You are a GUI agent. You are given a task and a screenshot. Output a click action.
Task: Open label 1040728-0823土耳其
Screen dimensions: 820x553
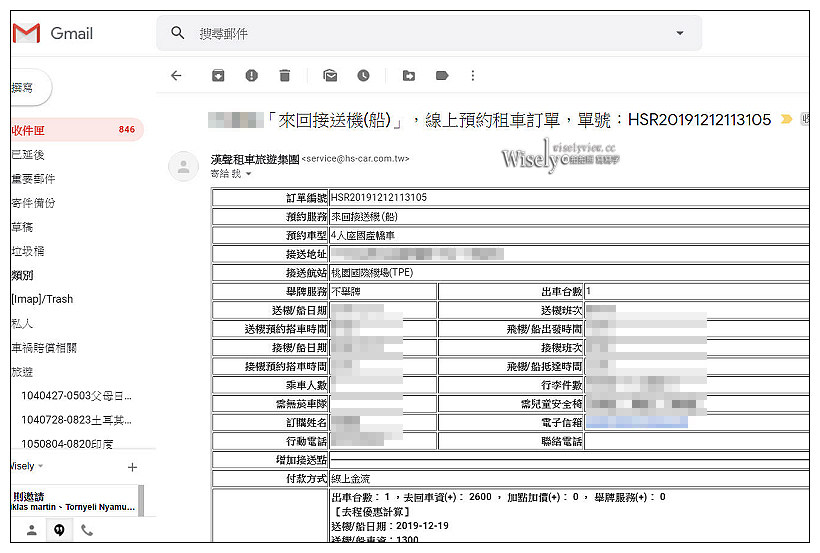(76, 420)
